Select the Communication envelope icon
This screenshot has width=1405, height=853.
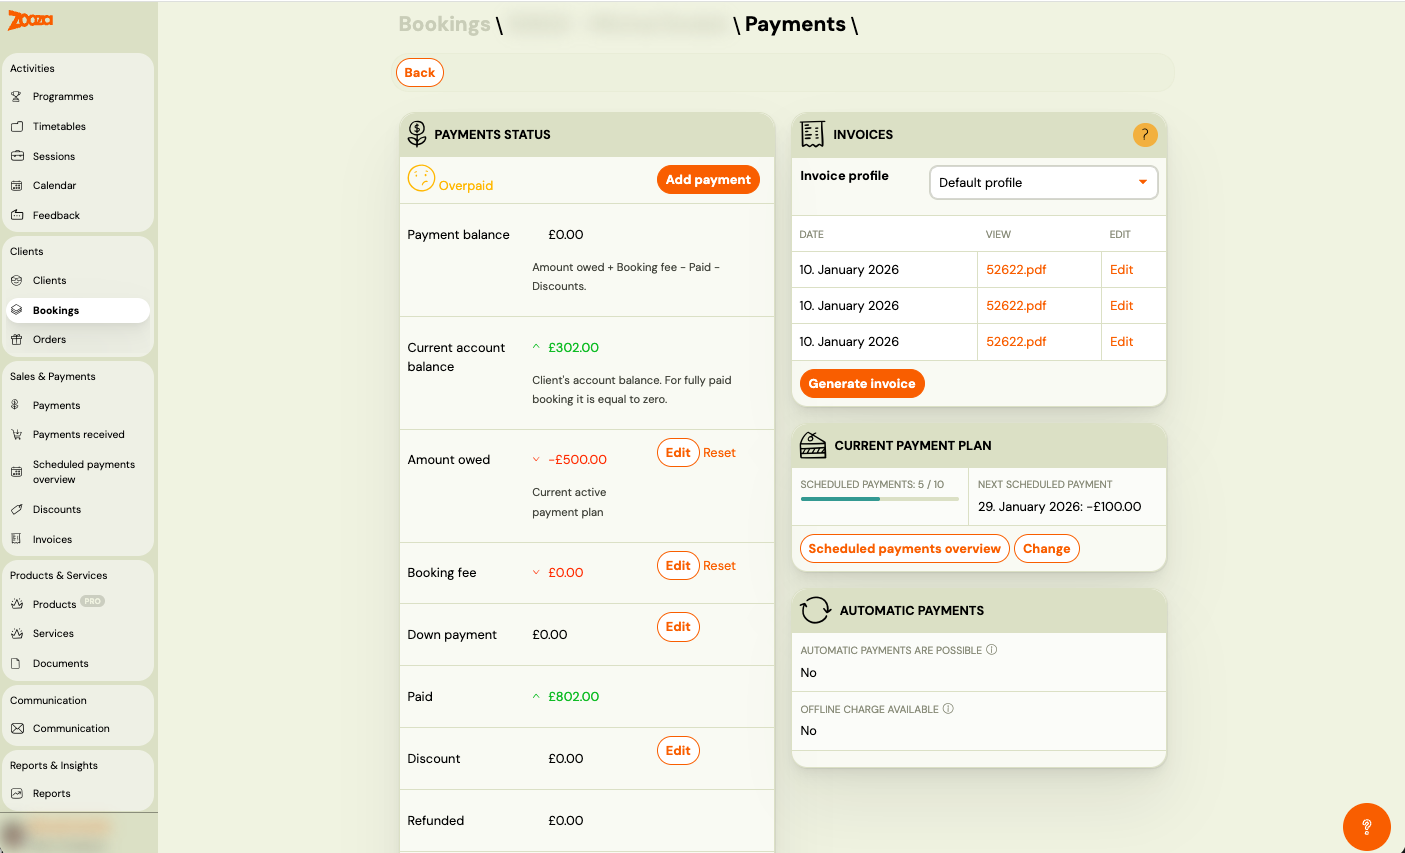(x=20, y=728)
